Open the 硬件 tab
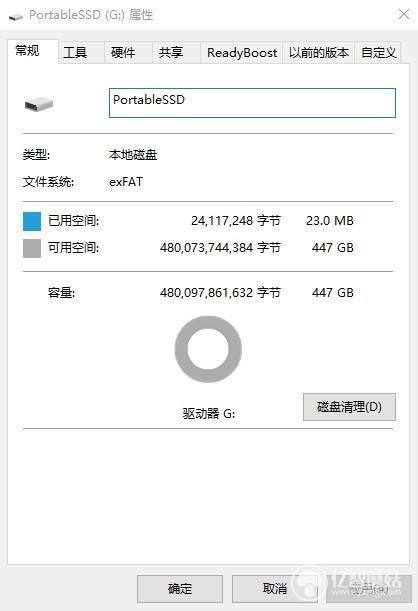The image size is (418, 611). [123, 53]
